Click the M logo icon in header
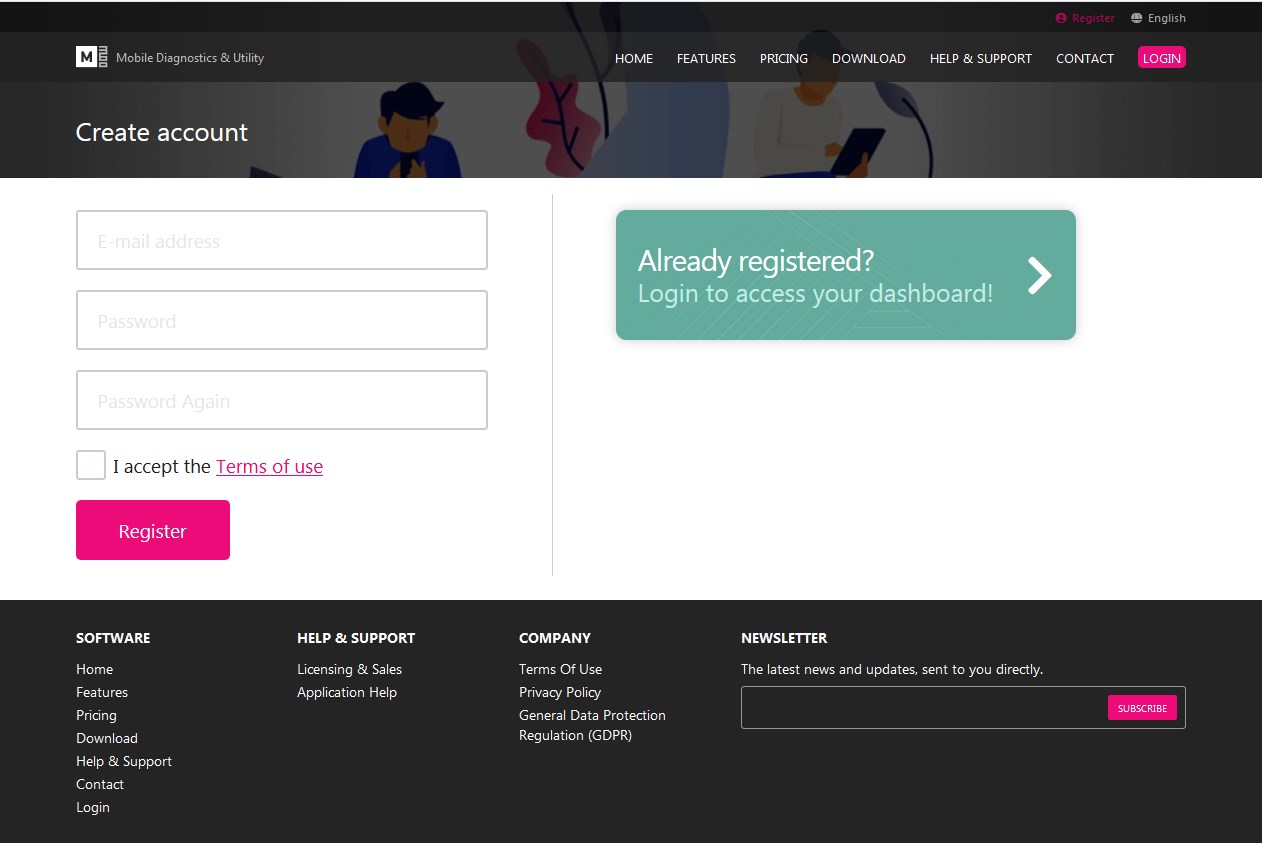This screenshot has height=843, width=1262. [x=91, y=57]
